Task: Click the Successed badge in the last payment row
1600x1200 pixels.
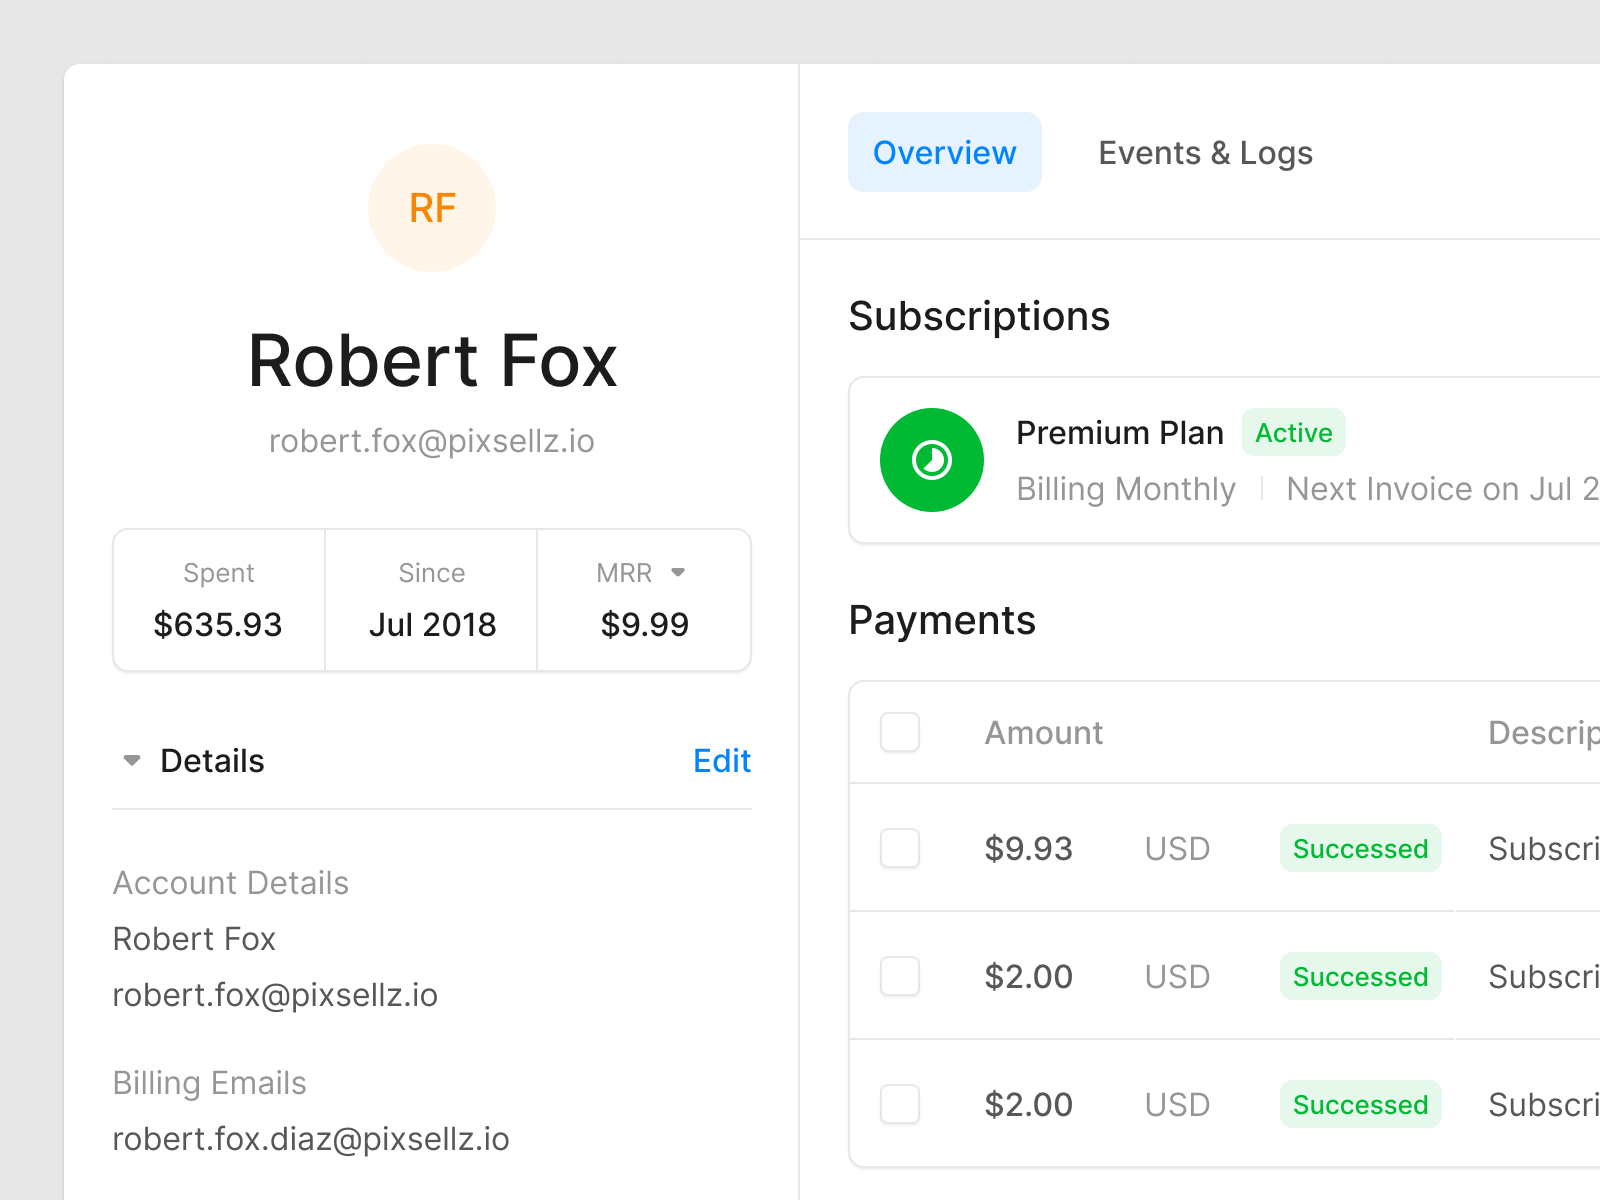Action: [x=1360, y=1105]
